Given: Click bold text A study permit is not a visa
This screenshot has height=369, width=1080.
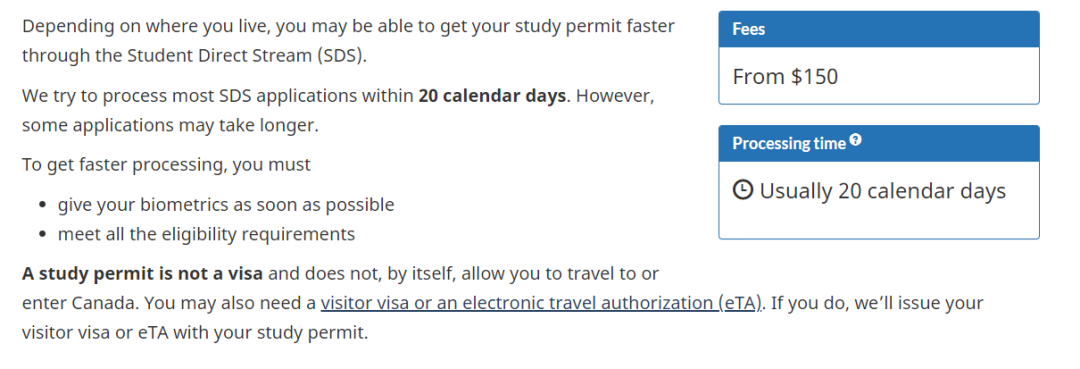Looking at the screenshot, I should click(143, 274).
